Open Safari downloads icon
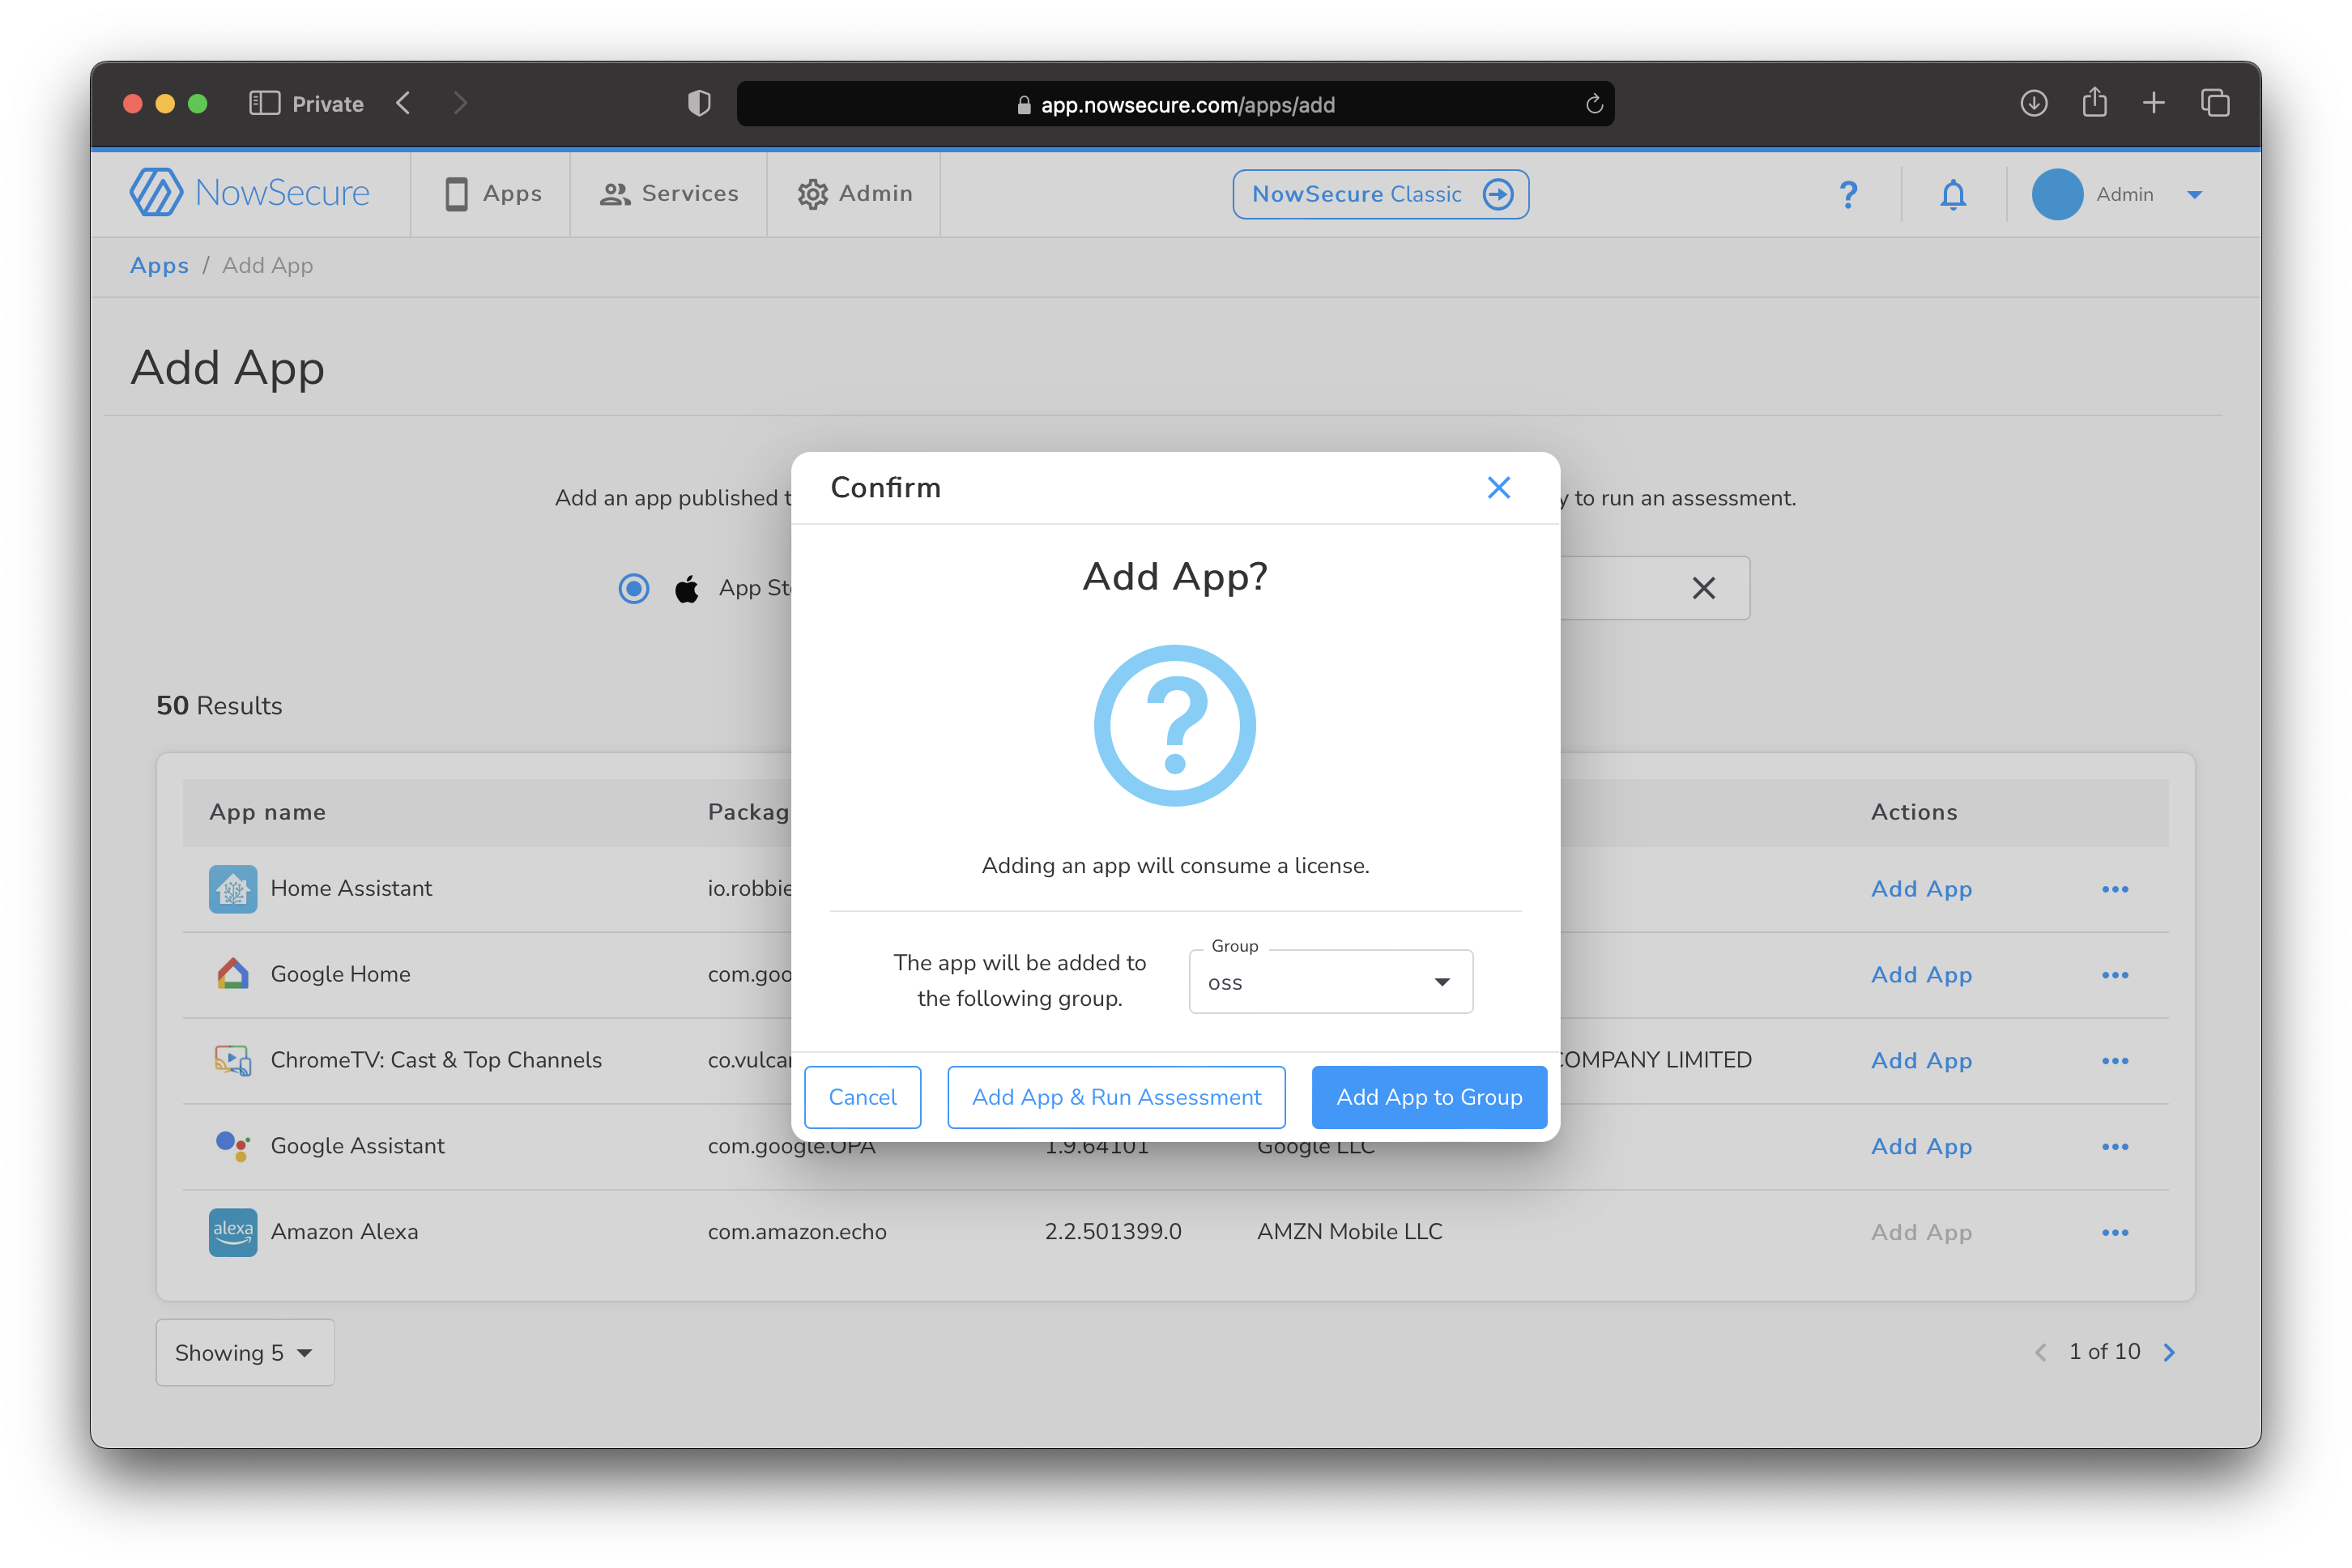 pyautogui.click(x=2033, y=103)
